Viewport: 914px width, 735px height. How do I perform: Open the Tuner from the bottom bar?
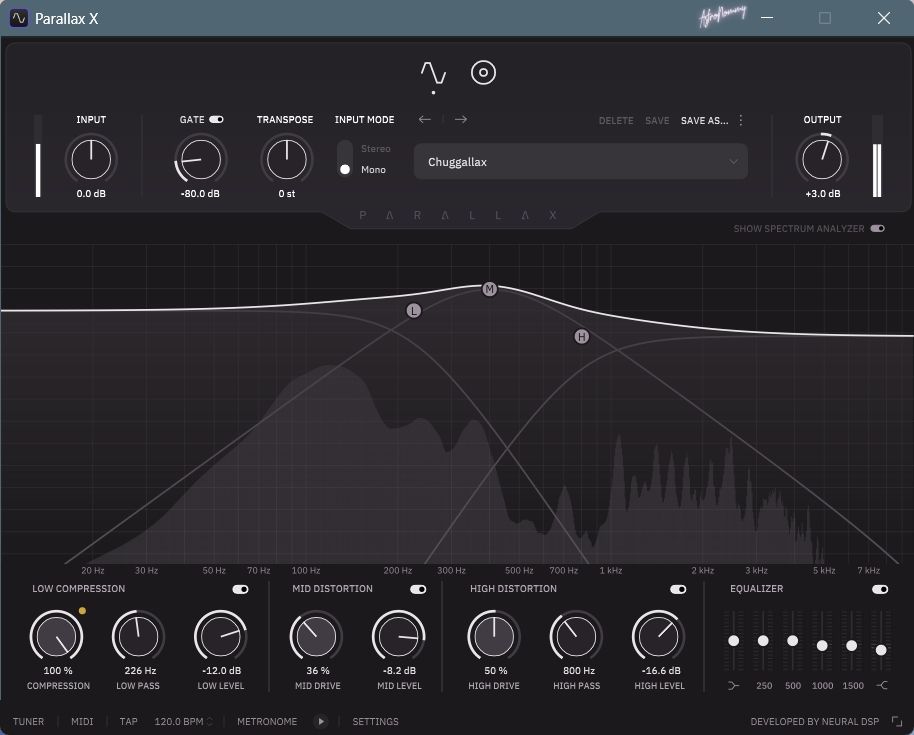(28, 721)
